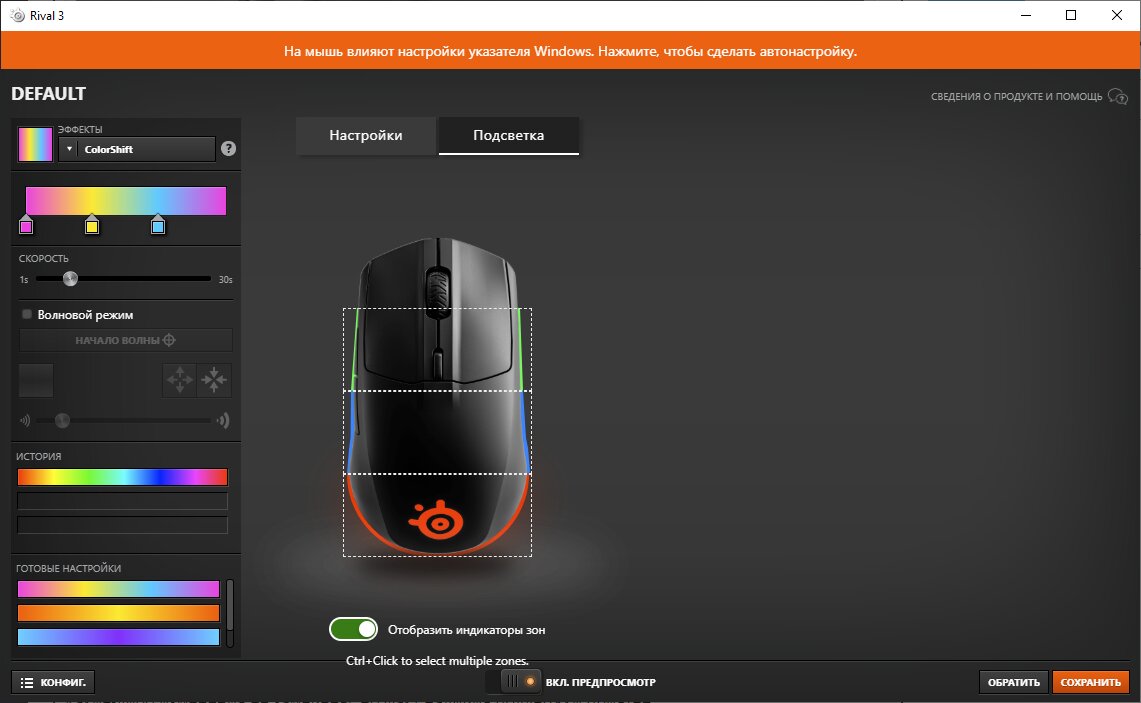The image size is (1141, 703).
Task: Enable the Волновой режим checkbox
Action: coord(27,314)
